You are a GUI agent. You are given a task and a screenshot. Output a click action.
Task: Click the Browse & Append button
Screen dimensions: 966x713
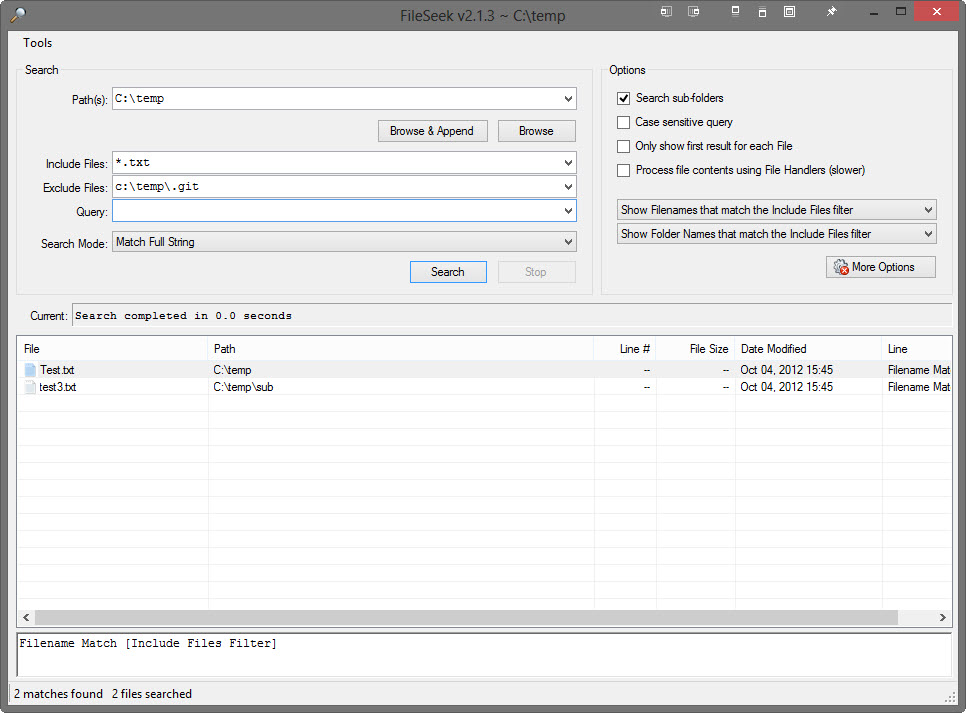click(x=432, y=131)
